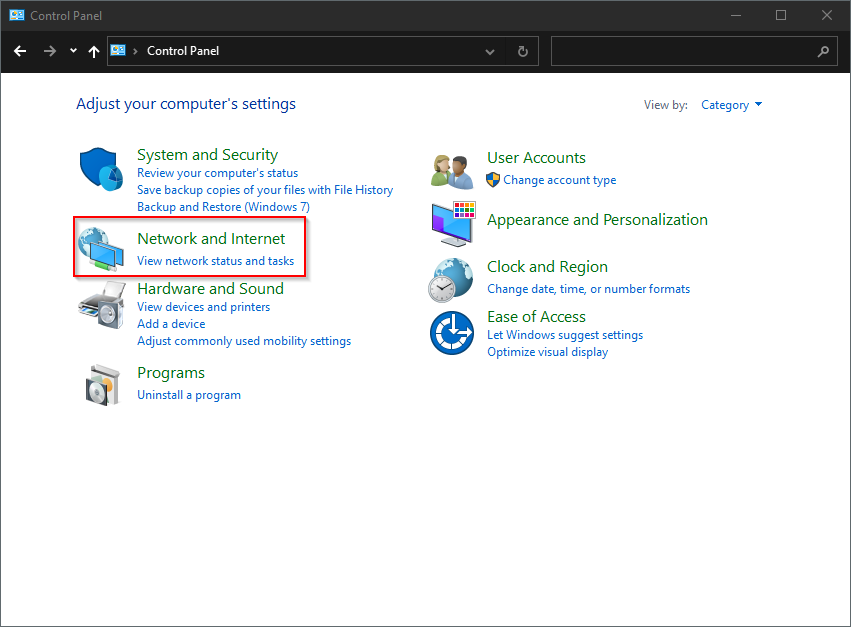Expand the View by Category dropdown
This screenshot has width=851, height=627.
click(731, 105)
